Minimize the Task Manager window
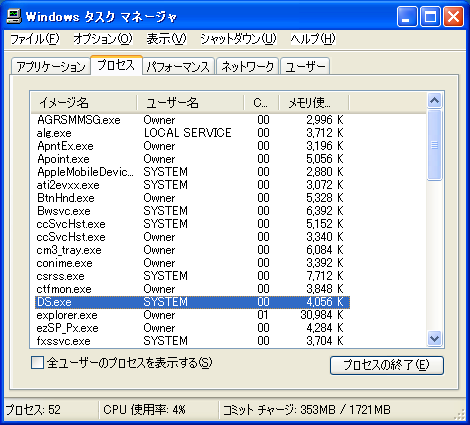Screen dimensions: 470x425 click(x=407, y=17)
